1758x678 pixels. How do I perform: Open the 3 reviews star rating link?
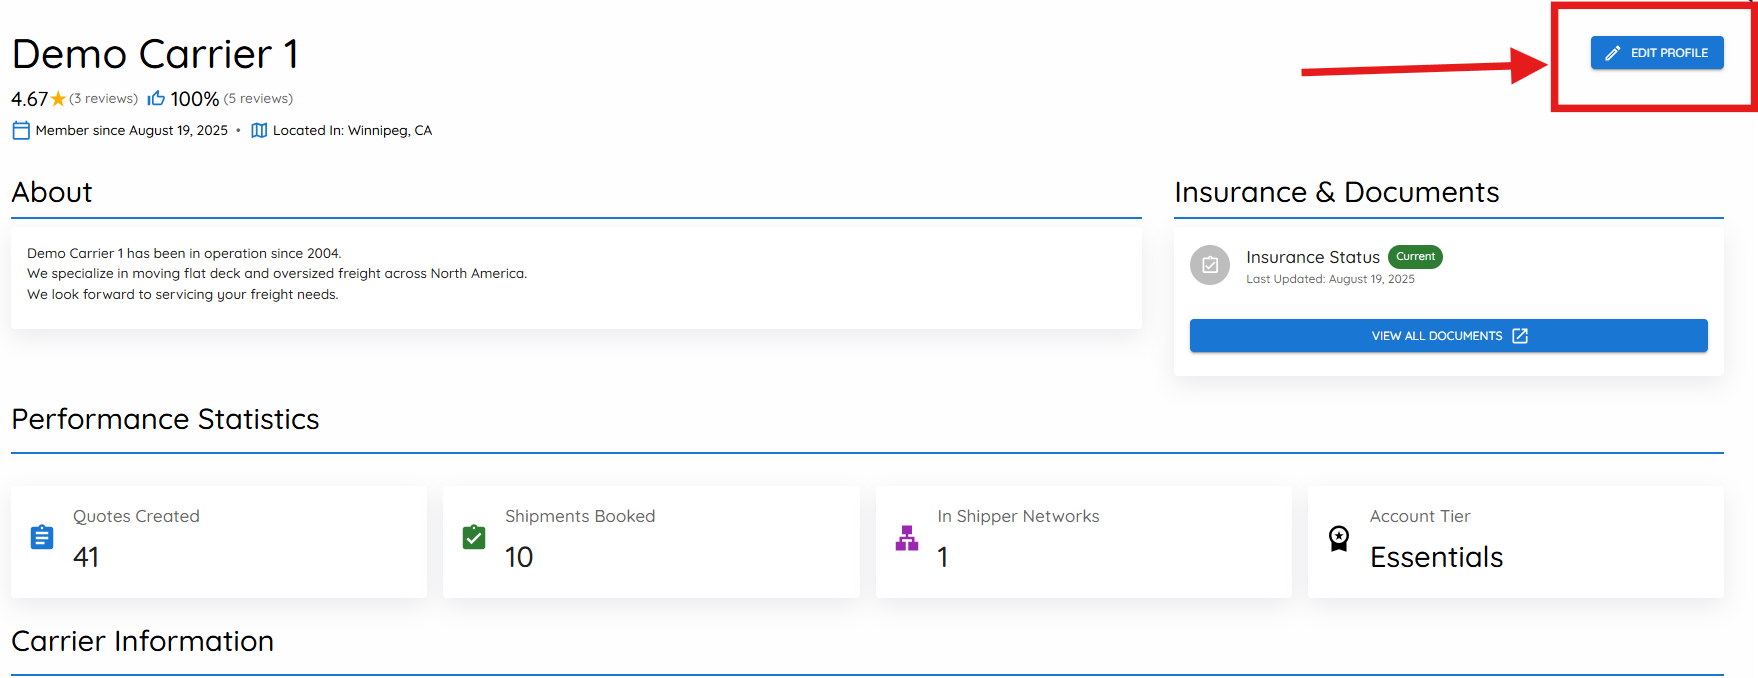pos(104,98)
